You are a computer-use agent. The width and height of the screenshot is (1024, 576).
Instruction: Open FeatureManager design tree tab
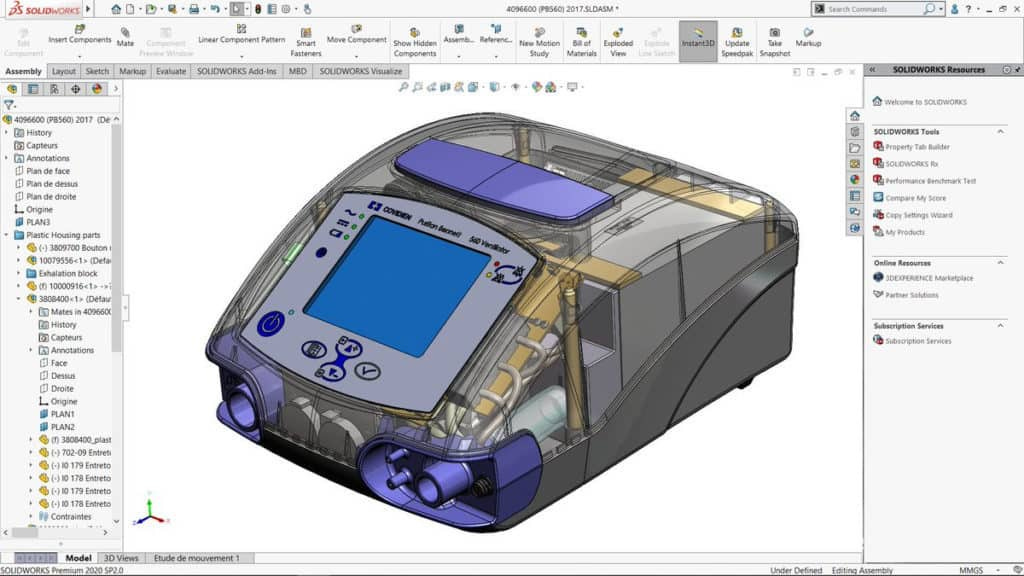(x=12, y=89)
